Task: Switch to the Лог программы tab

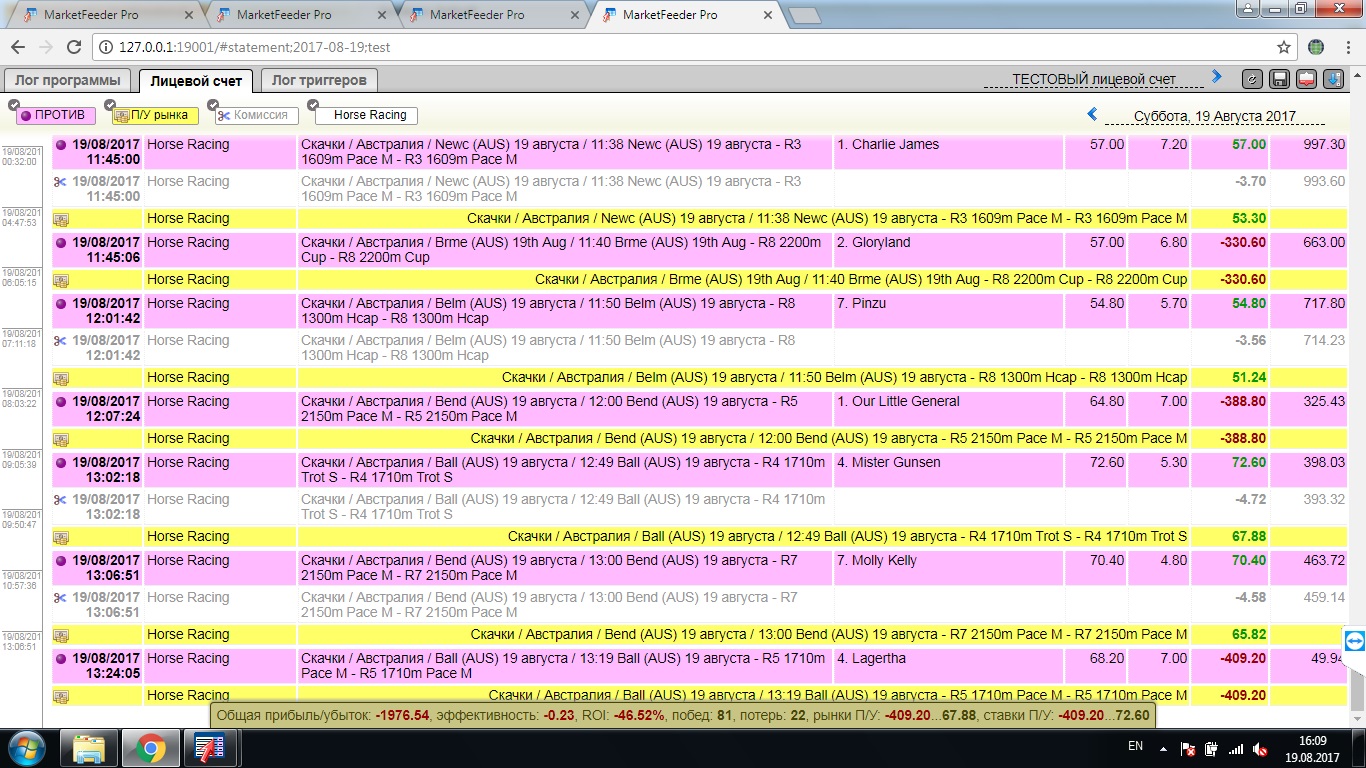Action: coord(67,80)
